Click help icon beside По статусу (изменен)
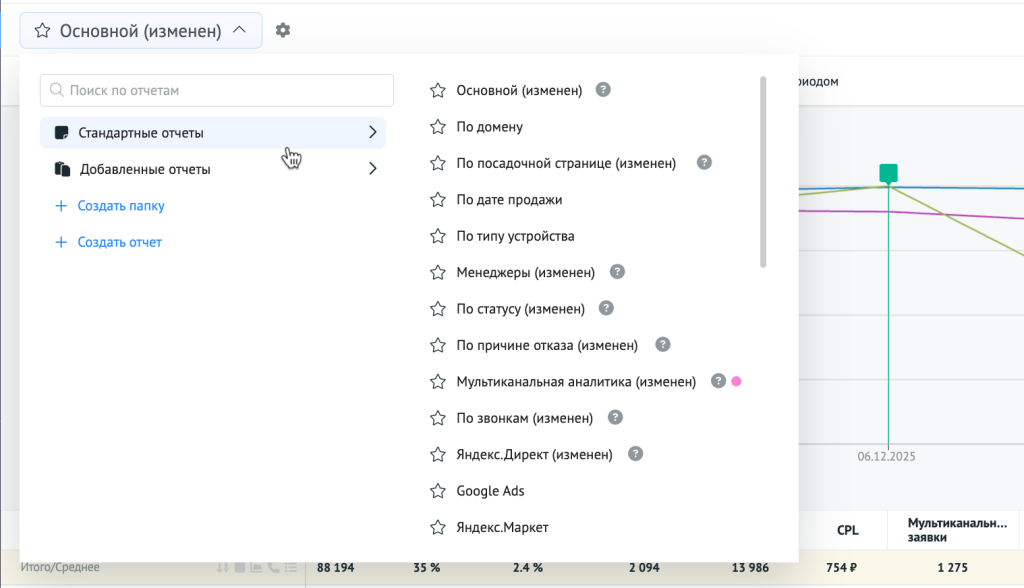The height and width of the screenshot is (588, 1024). click(606, 308)
